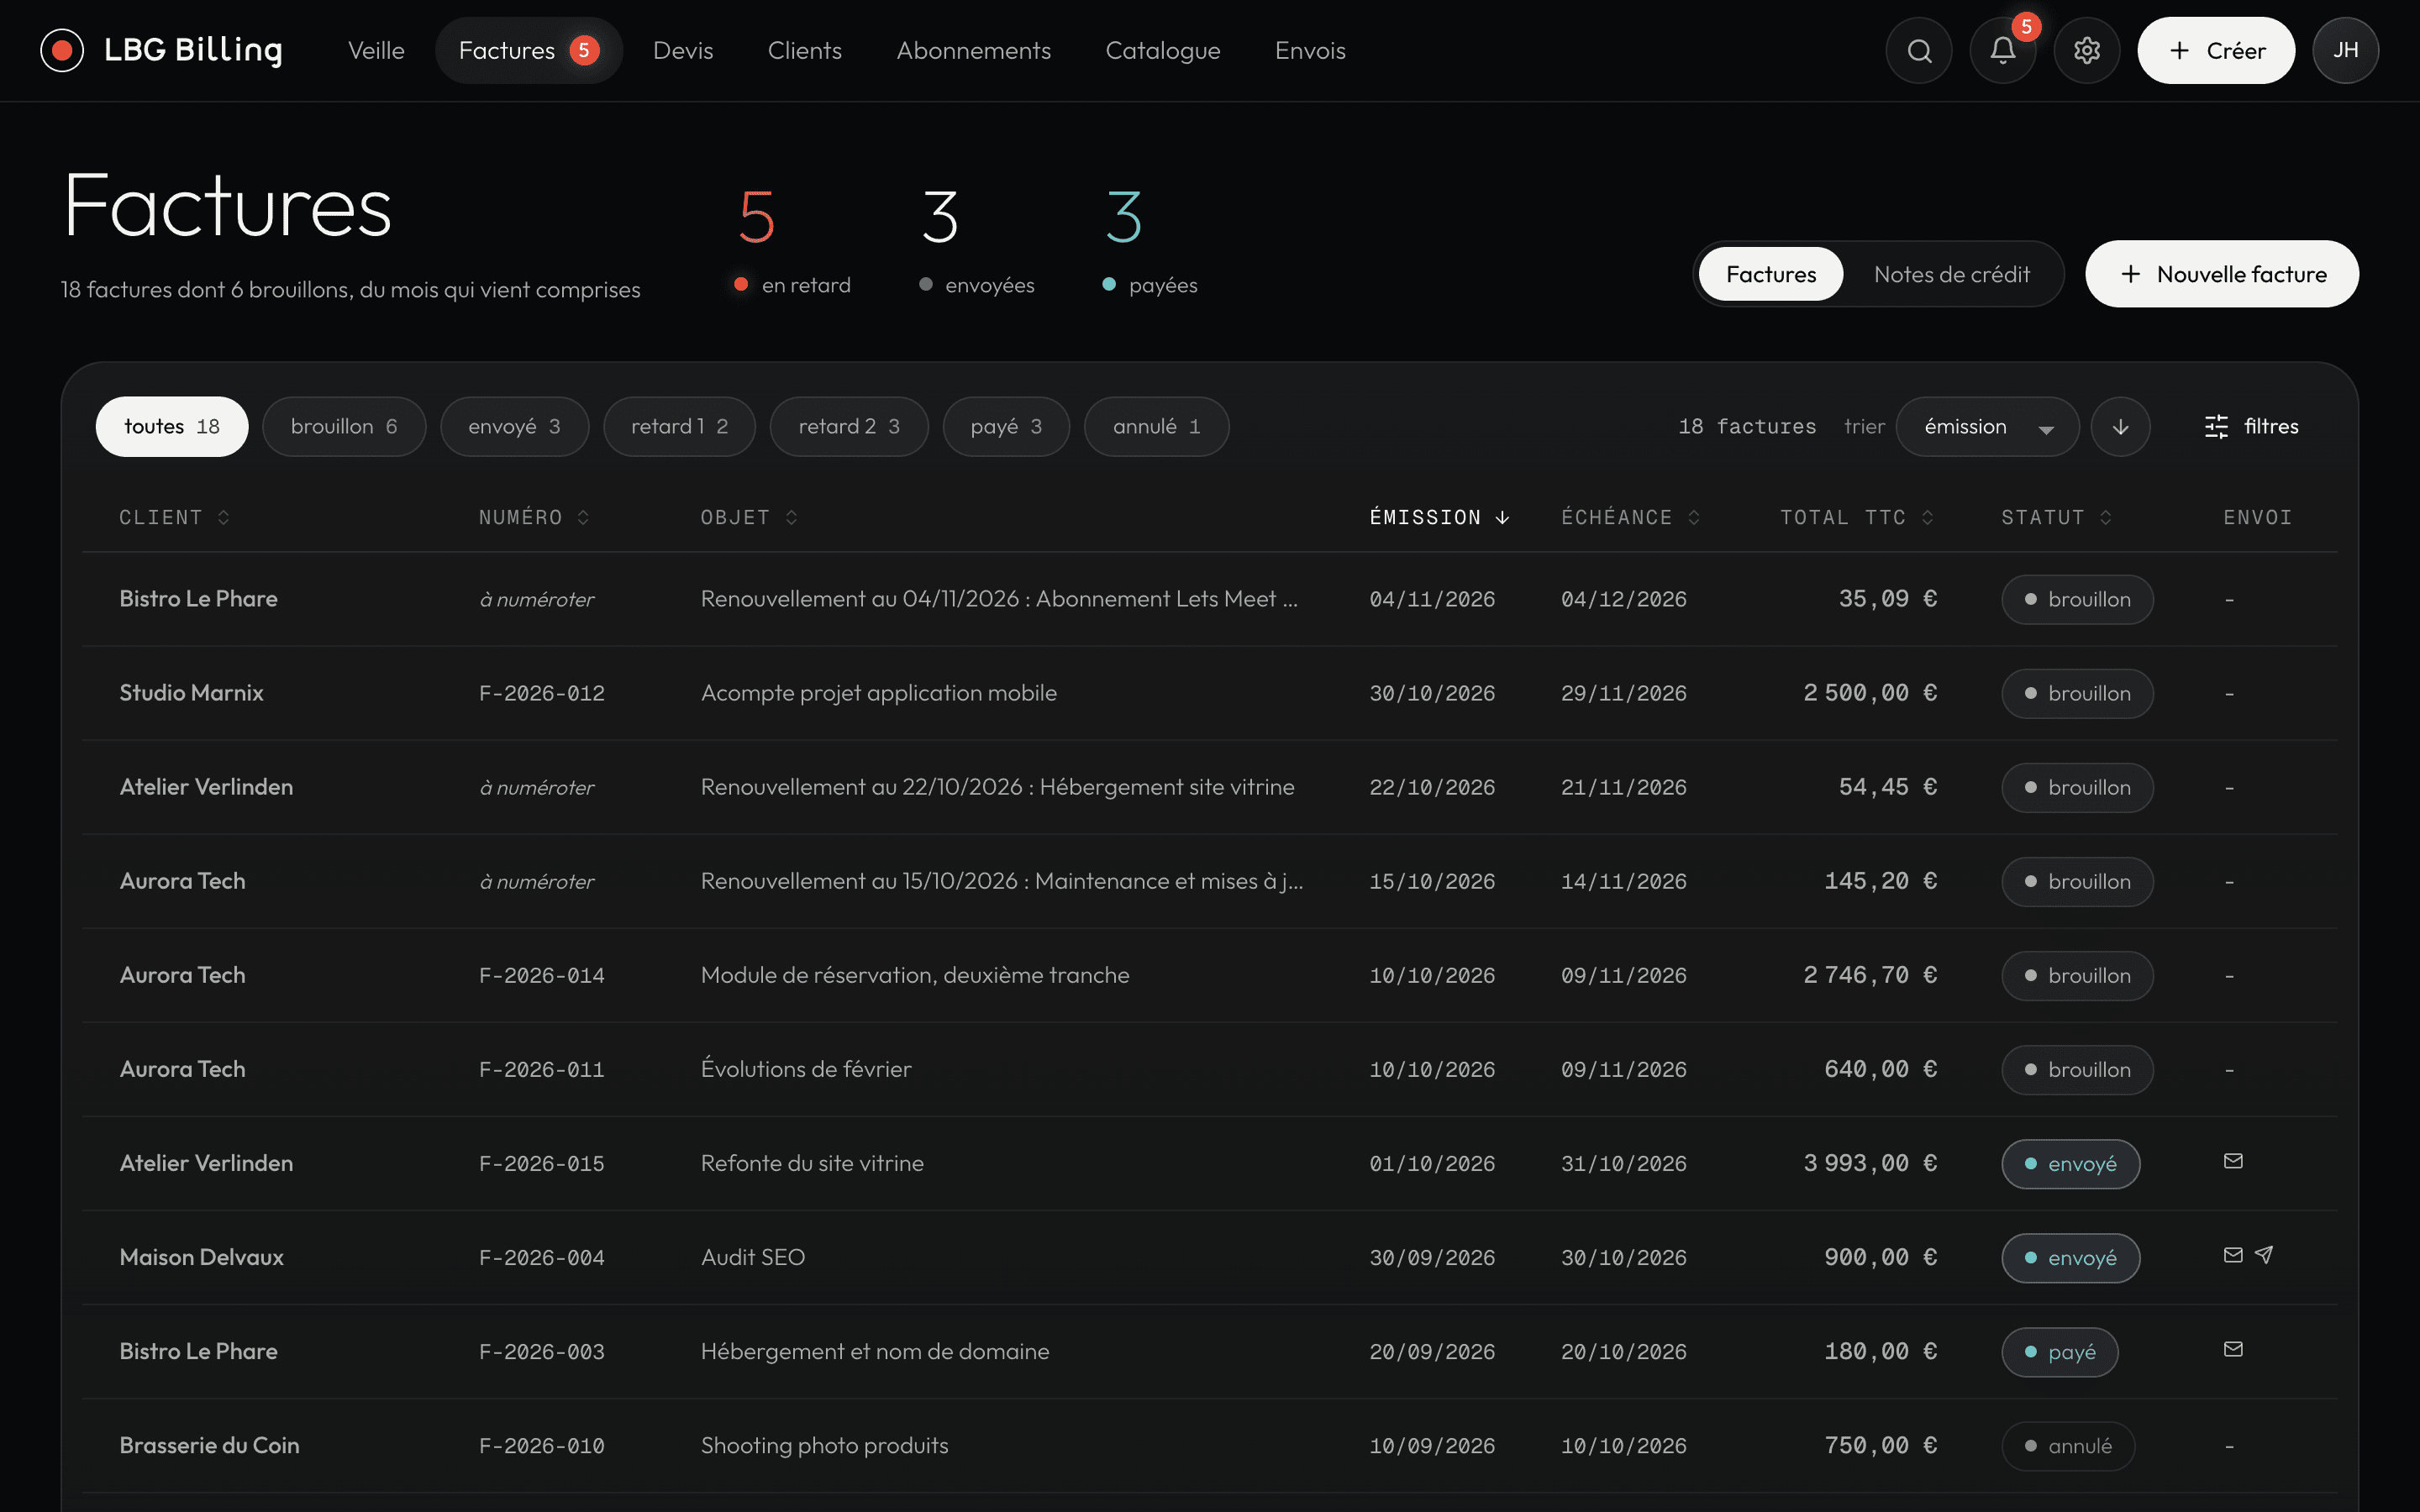Open settings gear icon
Image resolution: width=2420 pixels, height=1512 pixels.
point(2086,50)
